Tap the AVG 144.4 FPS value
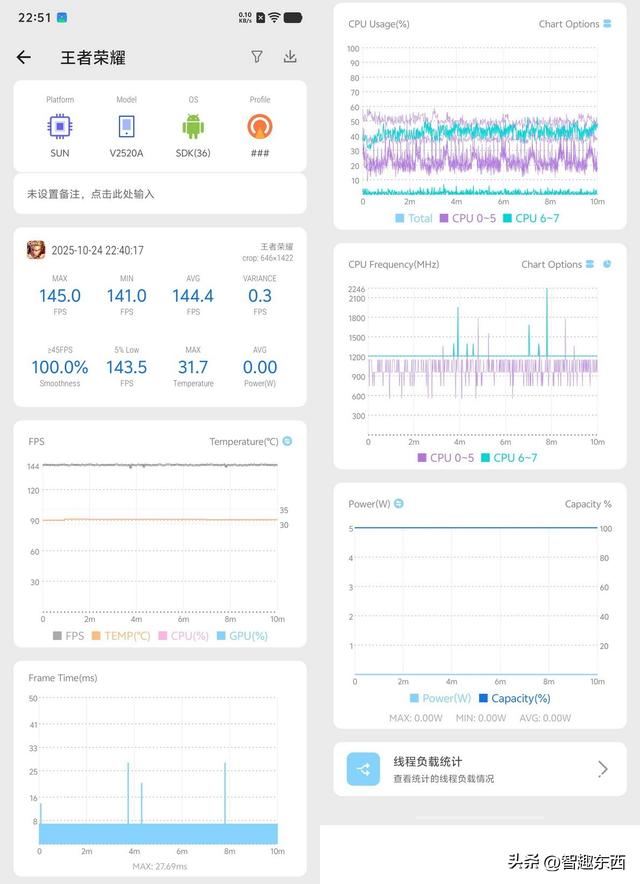This screenshot has width=640, height=884. (x=193, y=295)
